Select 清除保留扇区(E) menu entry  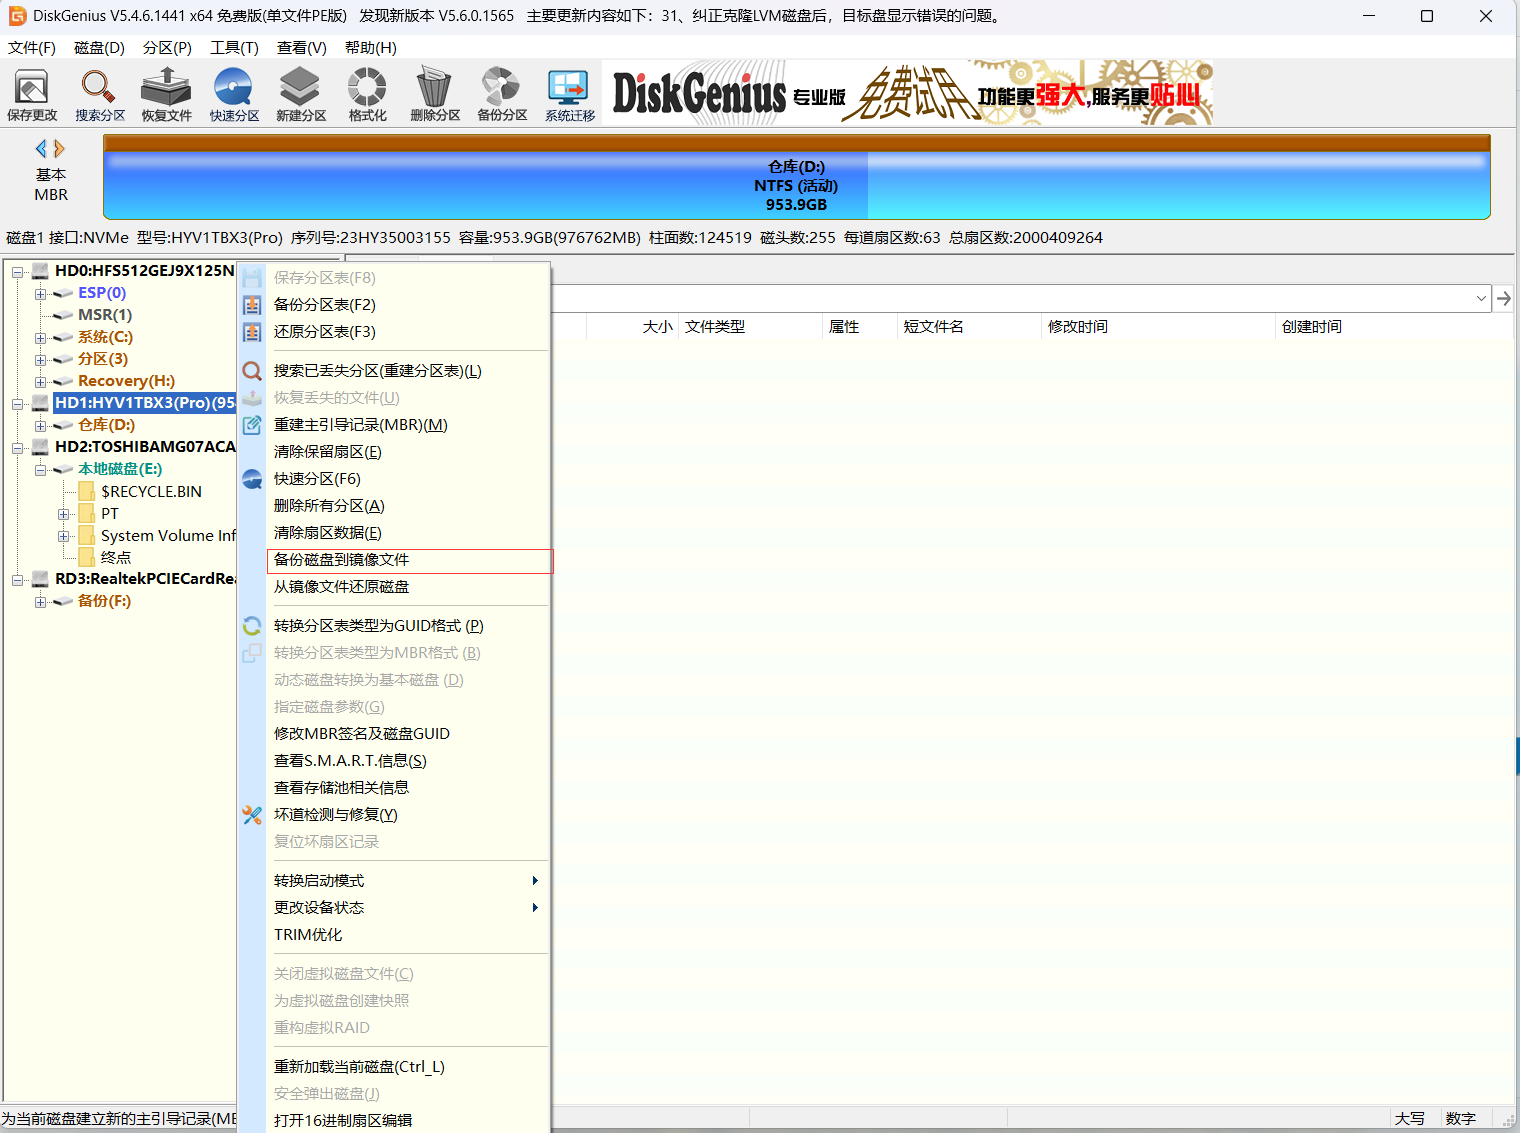(409, 452)
